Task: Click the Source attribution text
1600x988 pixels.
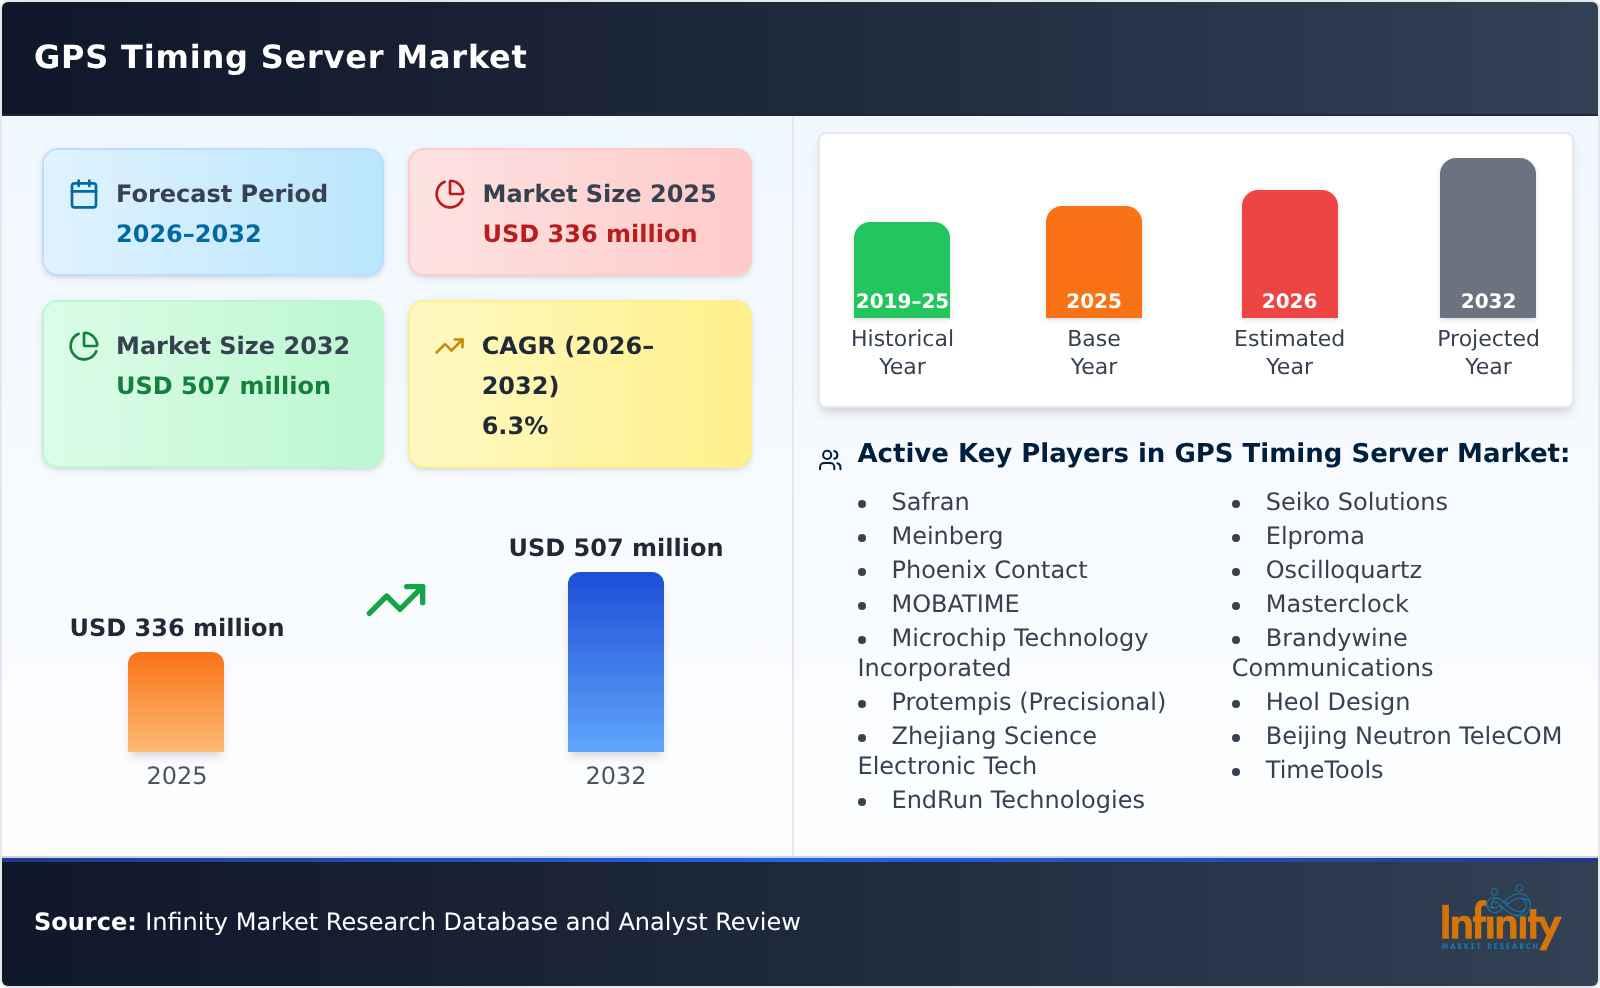Action: [417, 922]
